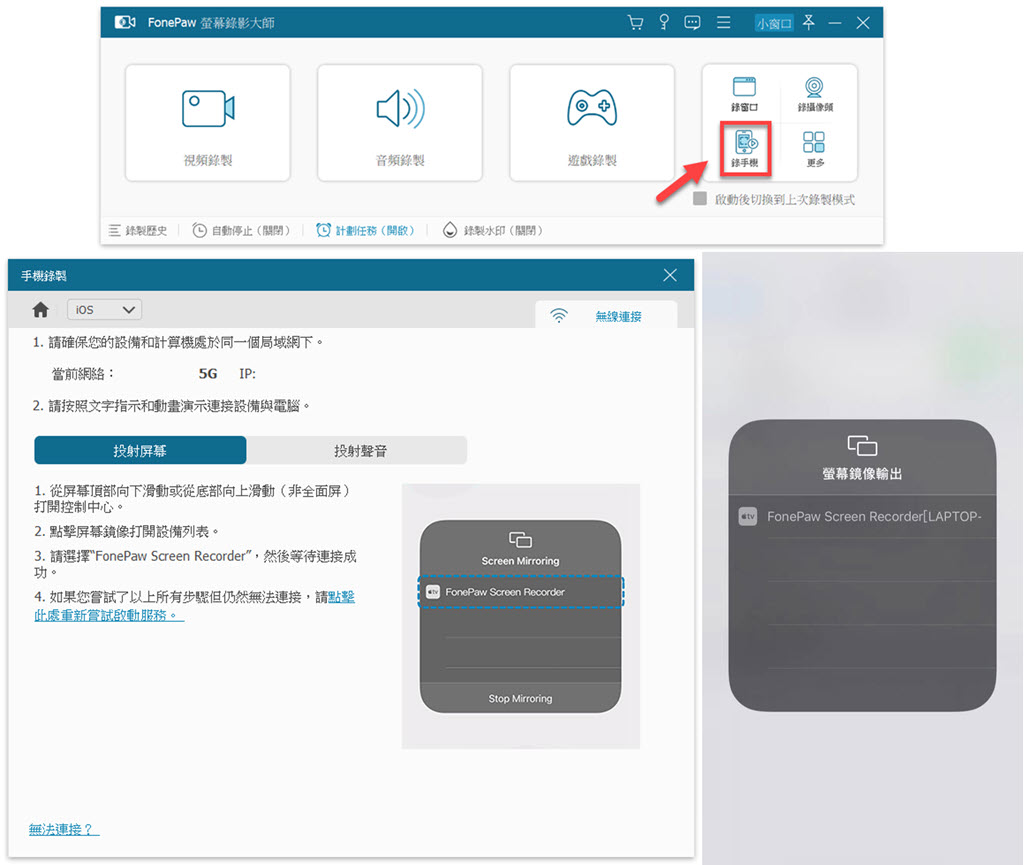Go to home in 手機錄製 dialog
The height and width of the screenshot is (865, 1024).
click(40, 309)
